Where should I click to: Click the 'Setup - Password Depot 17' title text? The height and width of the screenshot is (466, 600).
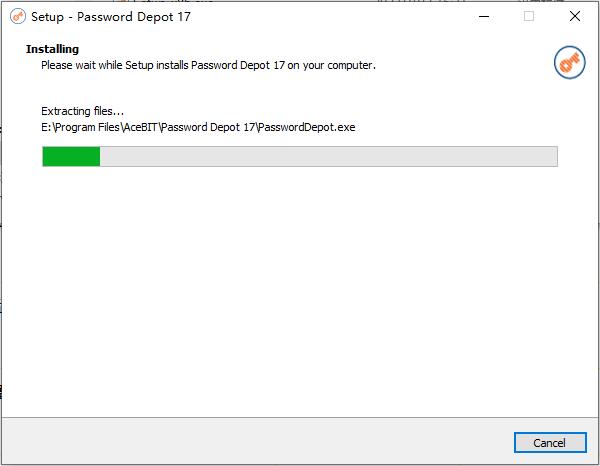pos(111,17)
